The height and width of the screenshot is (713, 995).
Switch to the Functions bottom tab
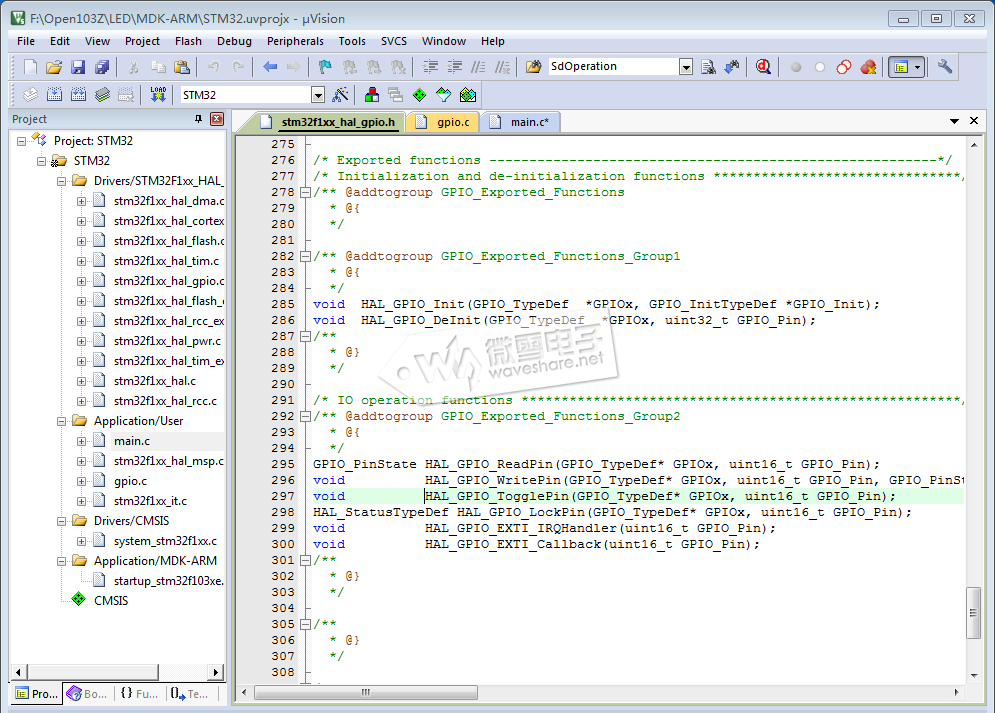[x=140, y=694]
